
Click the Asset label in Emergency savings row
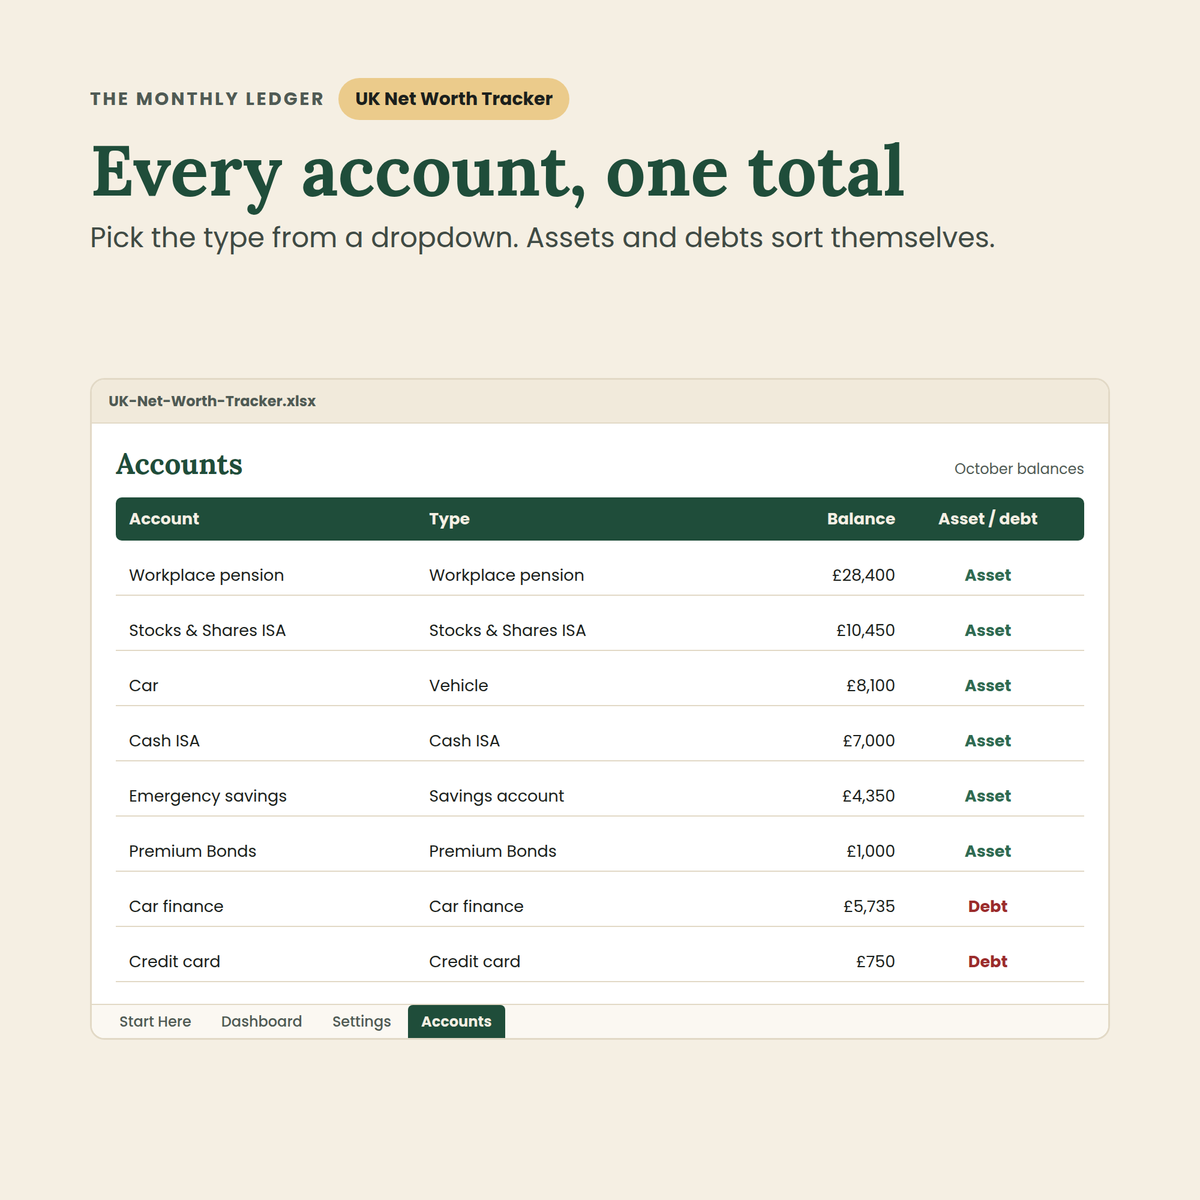coord(988,796)
